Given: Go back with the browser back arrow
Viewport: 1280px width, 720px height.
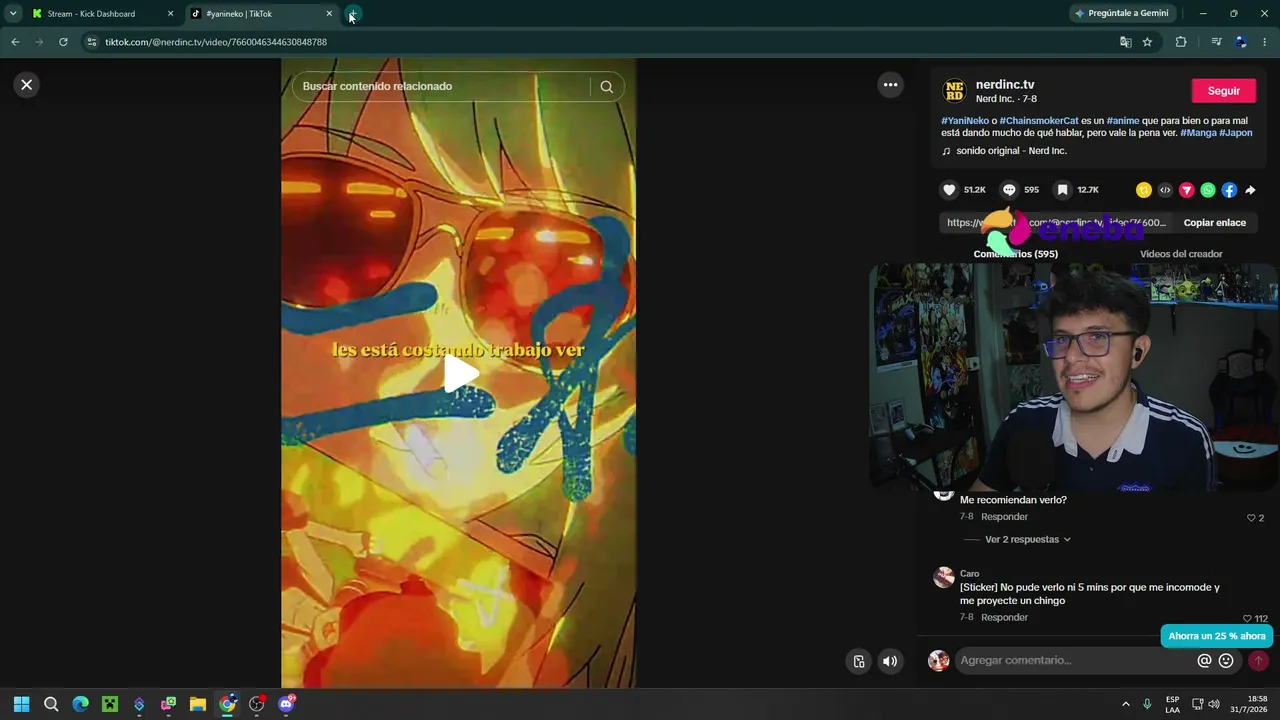Looking at the screenshot, I should 15,42.
